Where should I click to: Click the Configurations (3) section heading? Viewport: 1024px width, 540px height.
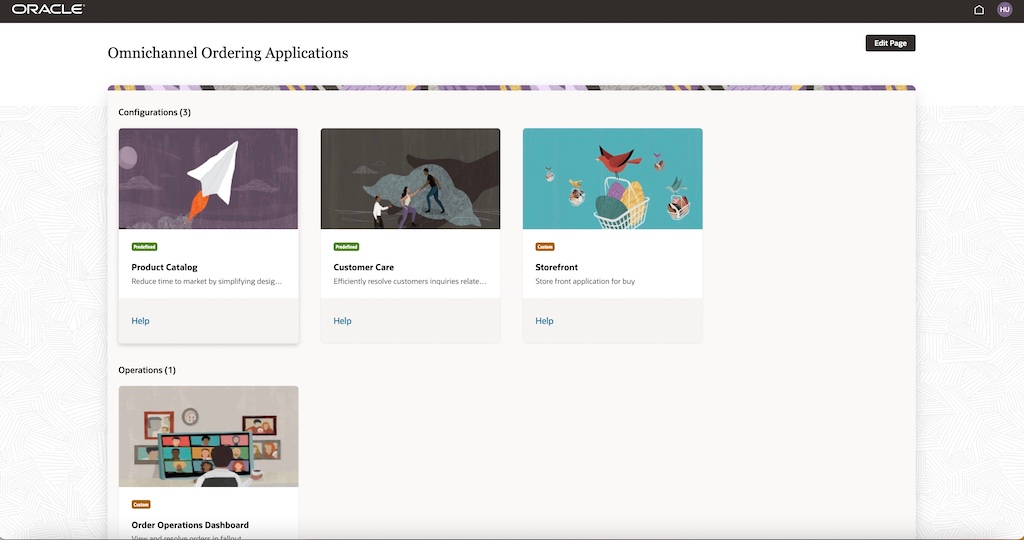[154, 112]
